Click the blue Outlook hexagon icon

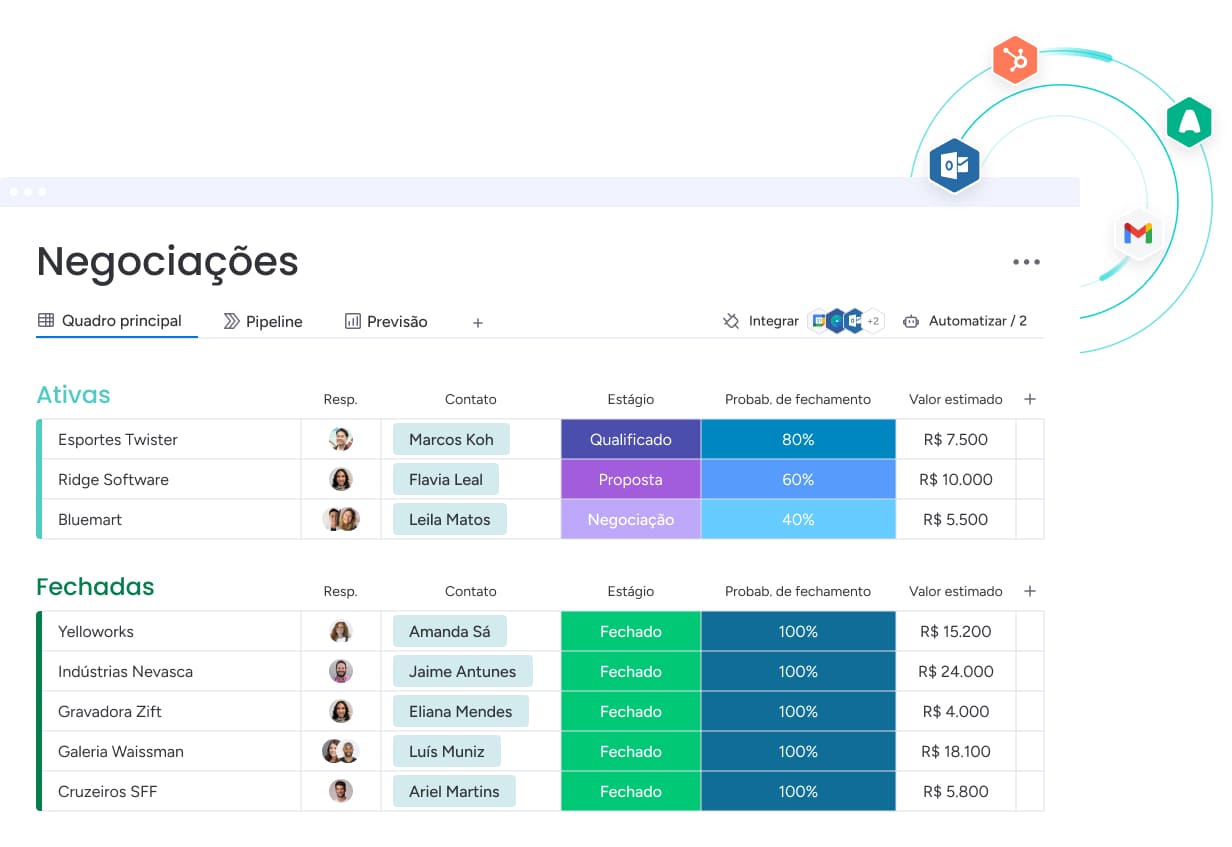pyautogui.click(x=954, y=165)
